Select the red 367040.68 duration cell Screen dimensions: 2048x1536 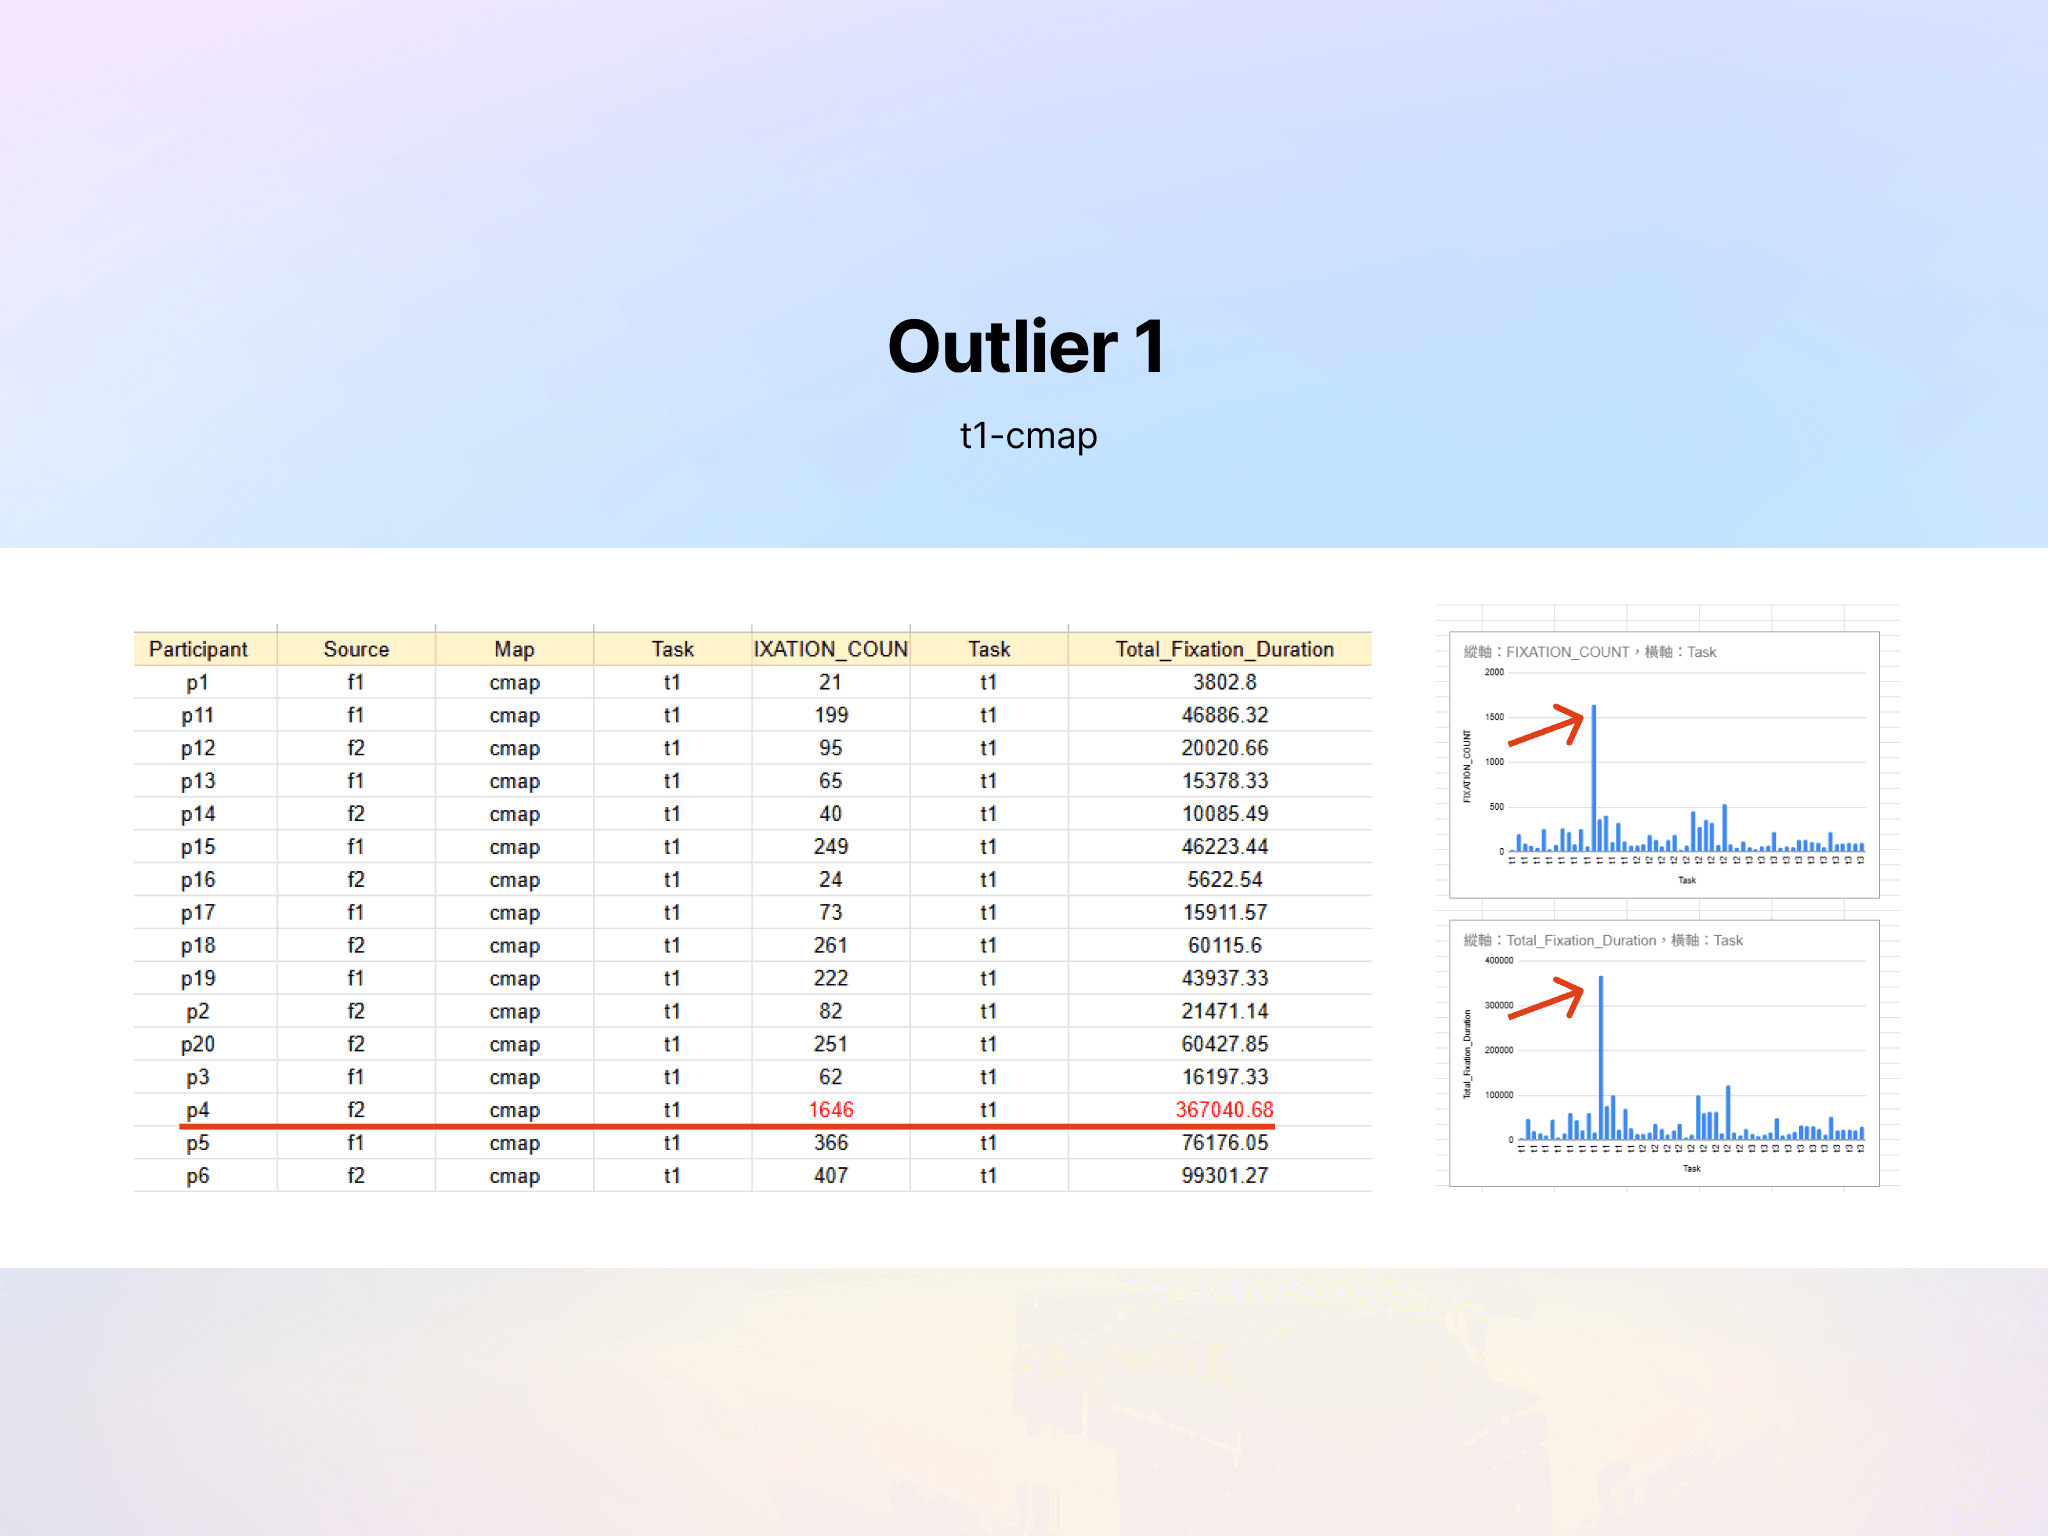pos(1224,1109)
